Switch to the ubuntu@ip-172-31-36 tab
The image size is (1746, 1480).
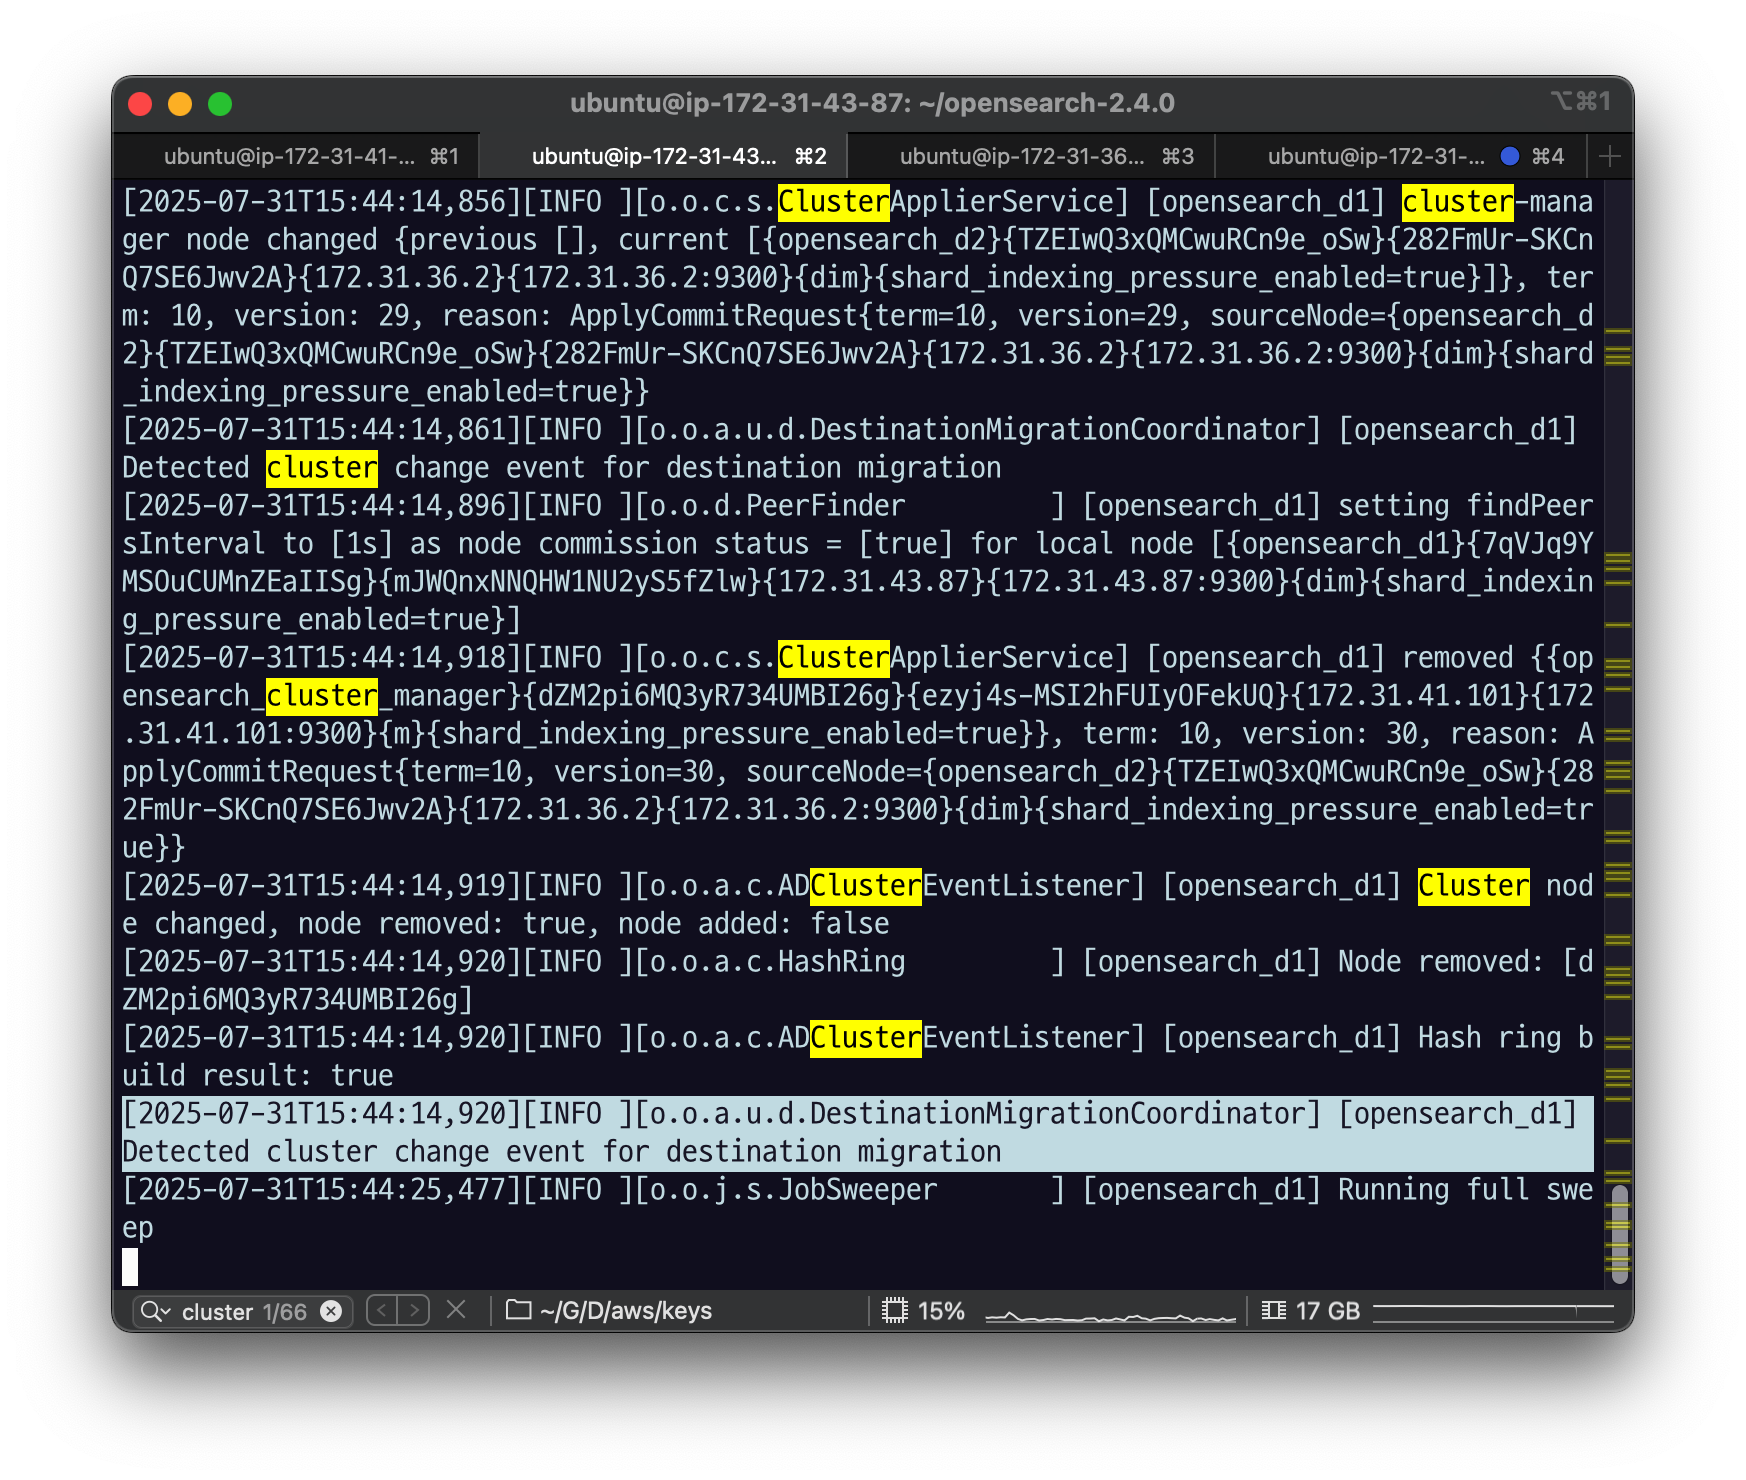[x=1031, y=156]
